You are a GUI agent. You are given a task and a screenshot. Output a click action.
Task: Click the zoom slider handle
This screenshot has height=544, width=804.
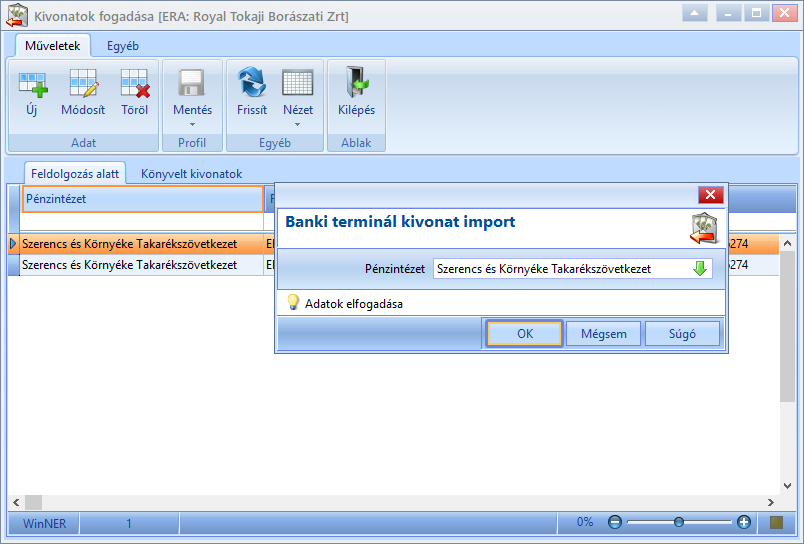(679, 522)
